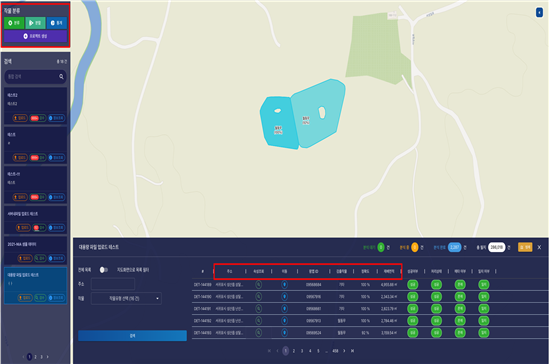The height and width of the screenshot is (364, 549).
Task: Click the blue button in the top-left panel
Action: (x=57, y=23)
